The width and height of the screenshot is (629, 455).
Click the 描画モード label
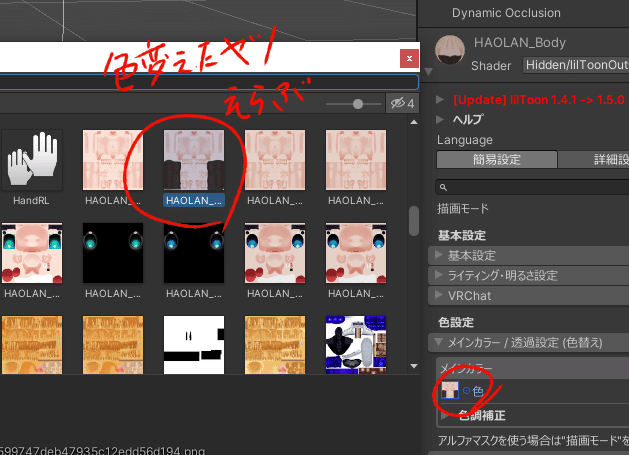point(463,209)
